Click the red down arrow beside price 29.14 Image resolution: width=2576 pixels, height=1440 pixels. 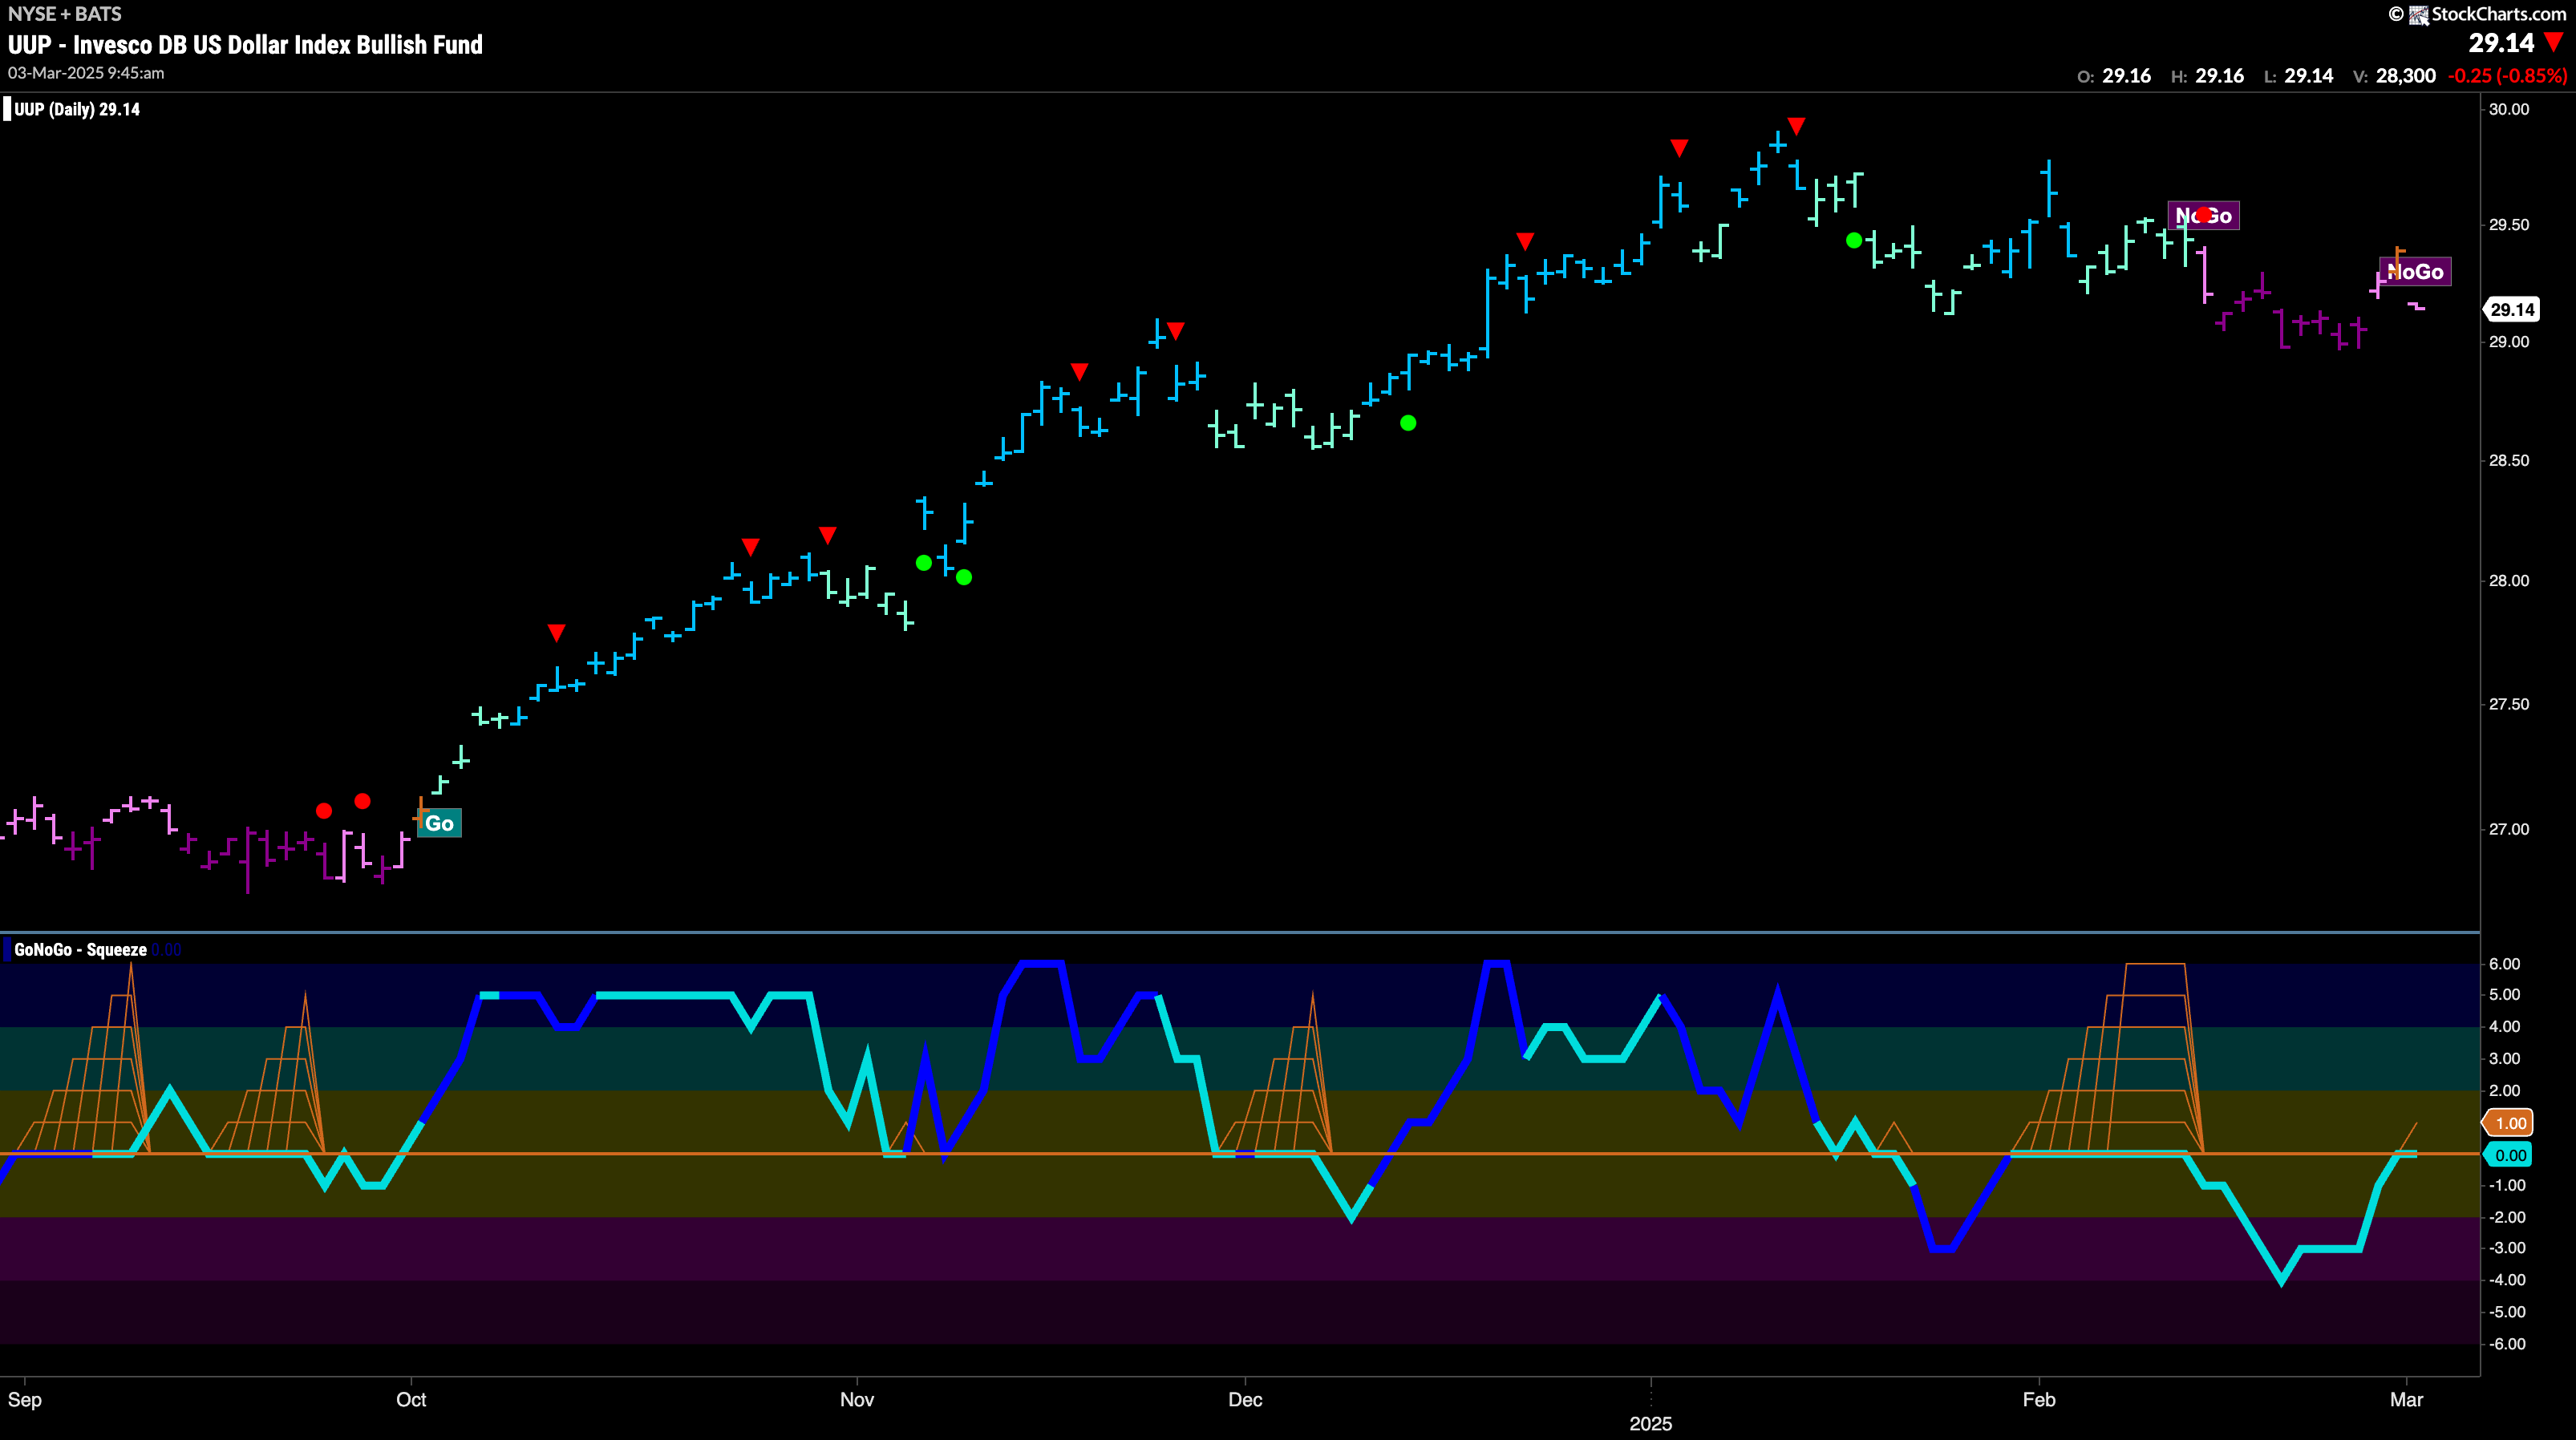2554,42
